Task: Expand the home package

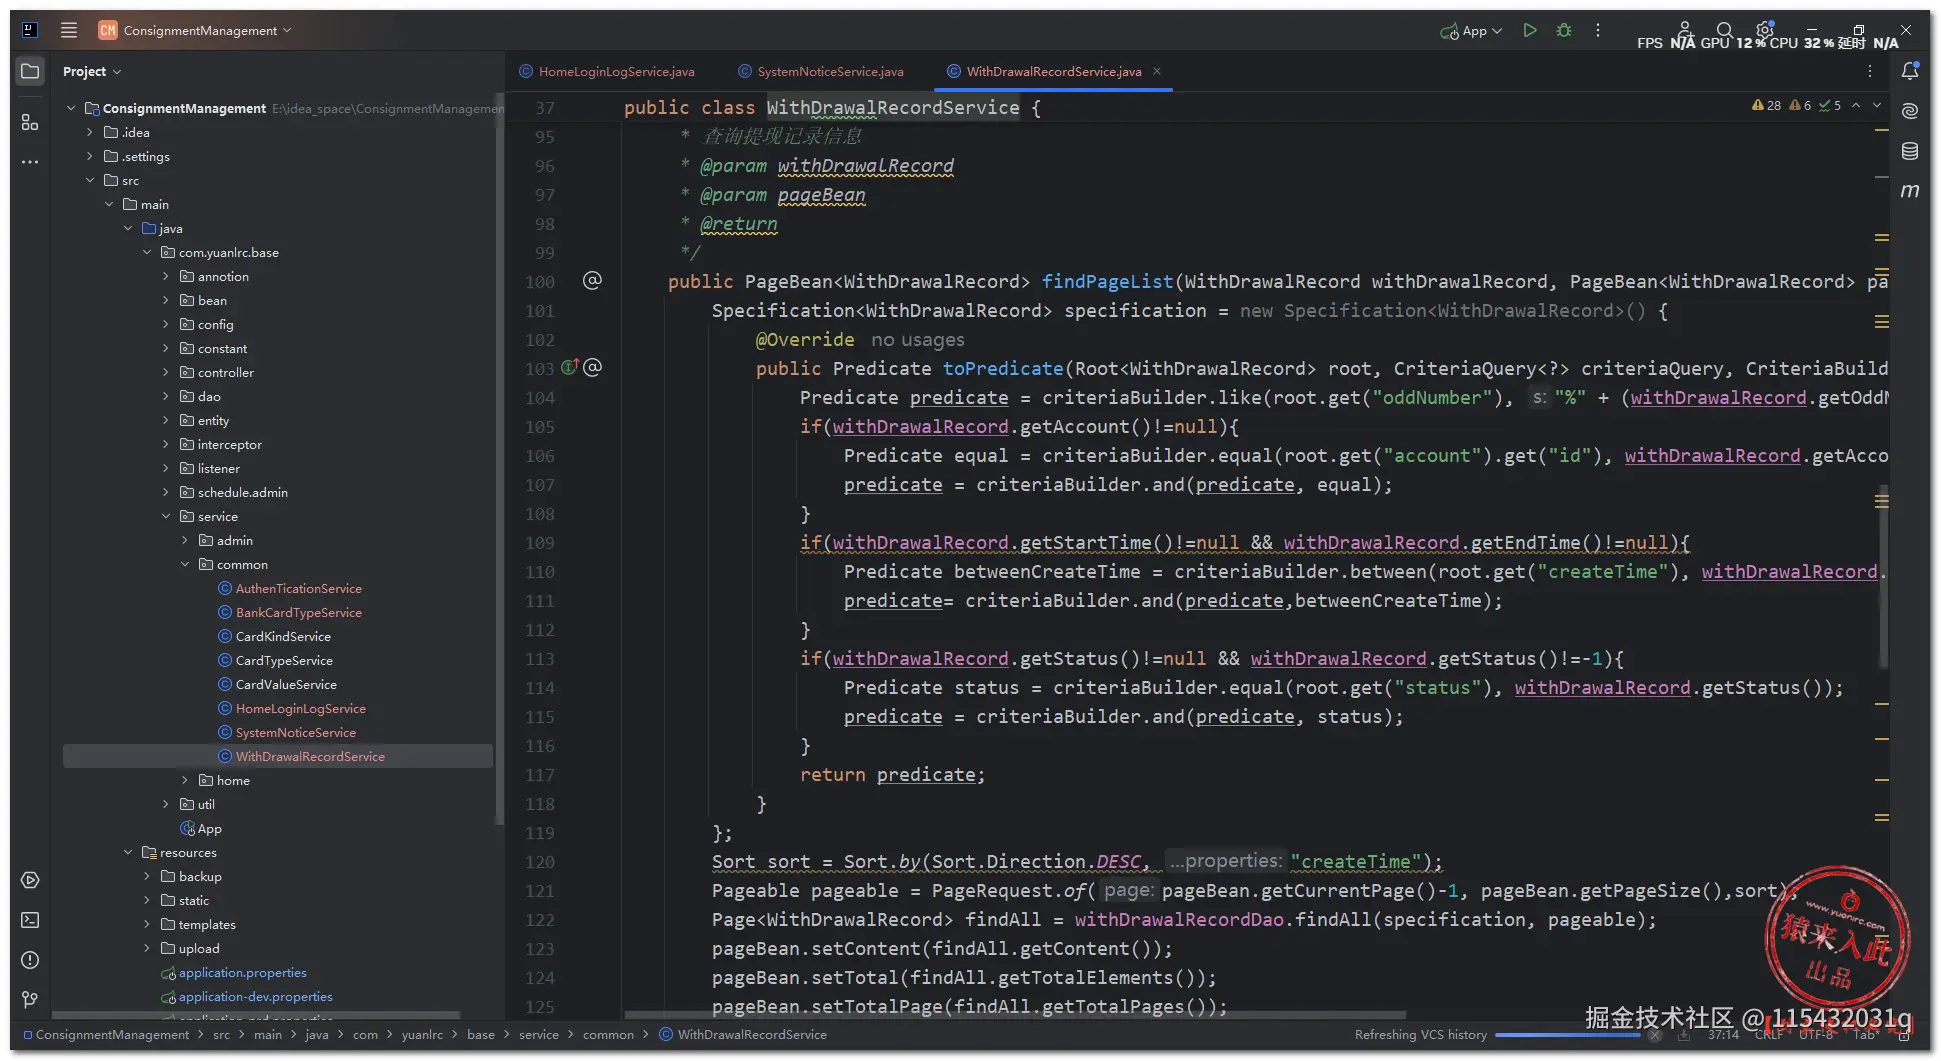Action: pos(185,780)
